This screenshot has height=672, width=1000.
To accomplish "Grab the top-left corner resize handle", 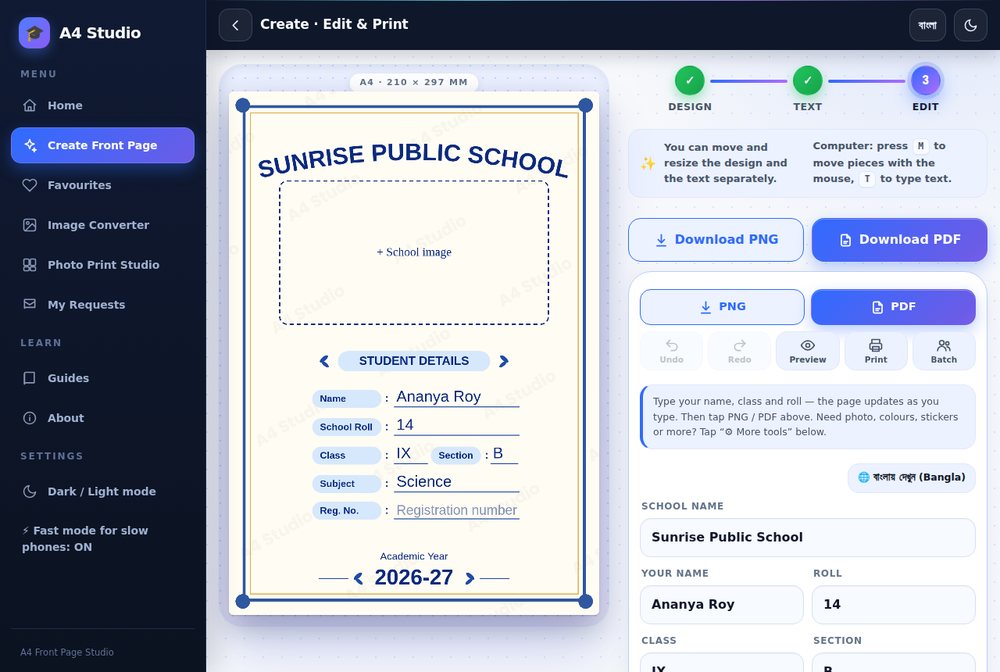I will point(243,105).
